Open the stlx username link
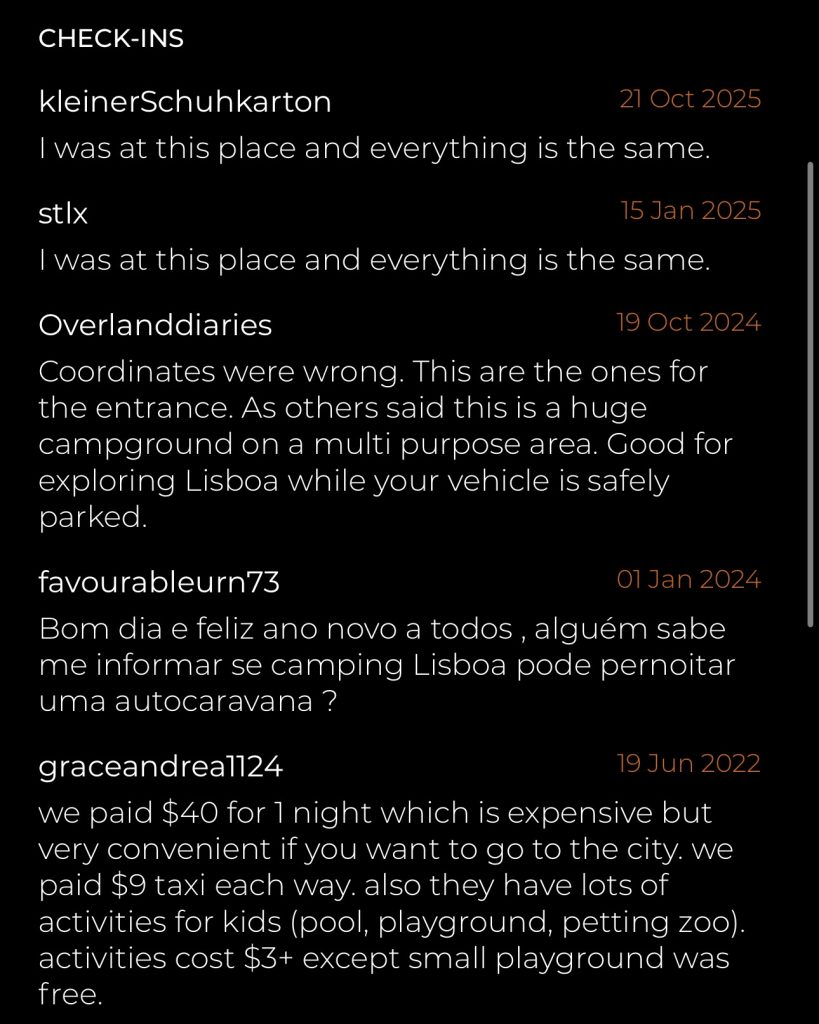The image size is (819, 1024). (x=63, y=214)
